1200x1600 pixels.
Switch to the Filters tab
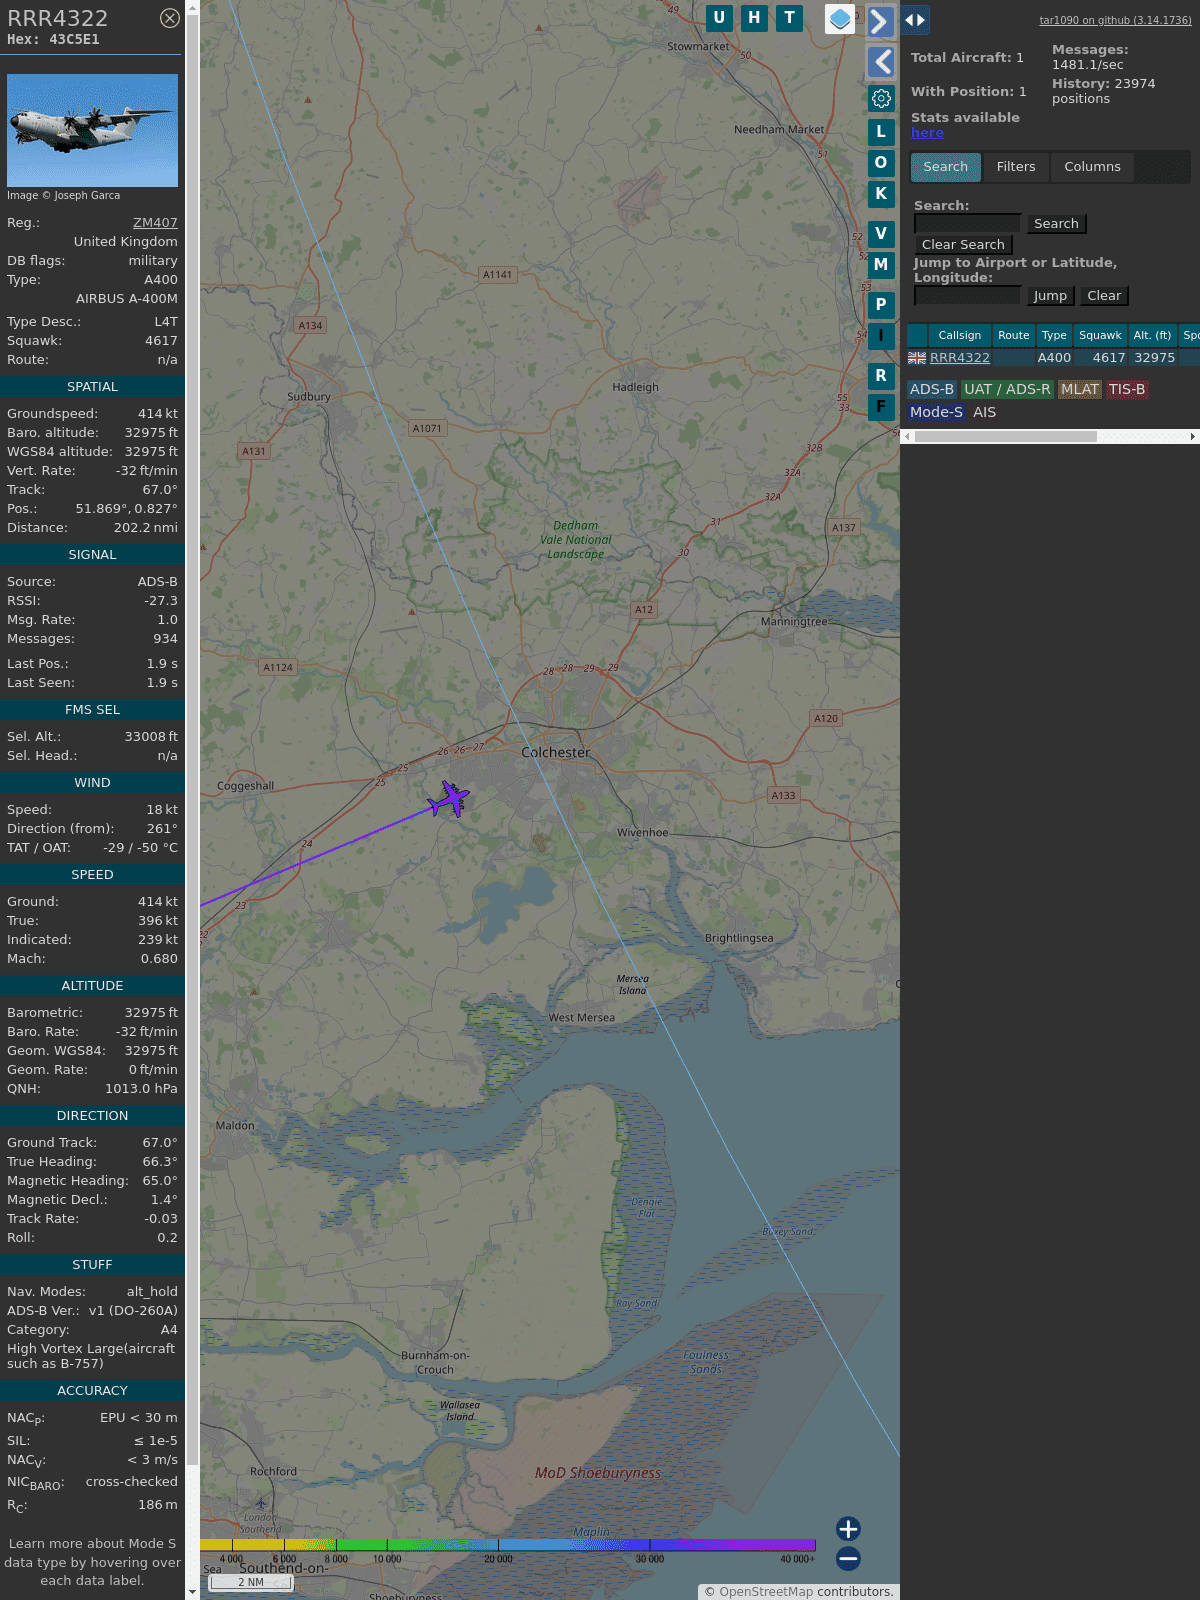(x=1016, y=167)
